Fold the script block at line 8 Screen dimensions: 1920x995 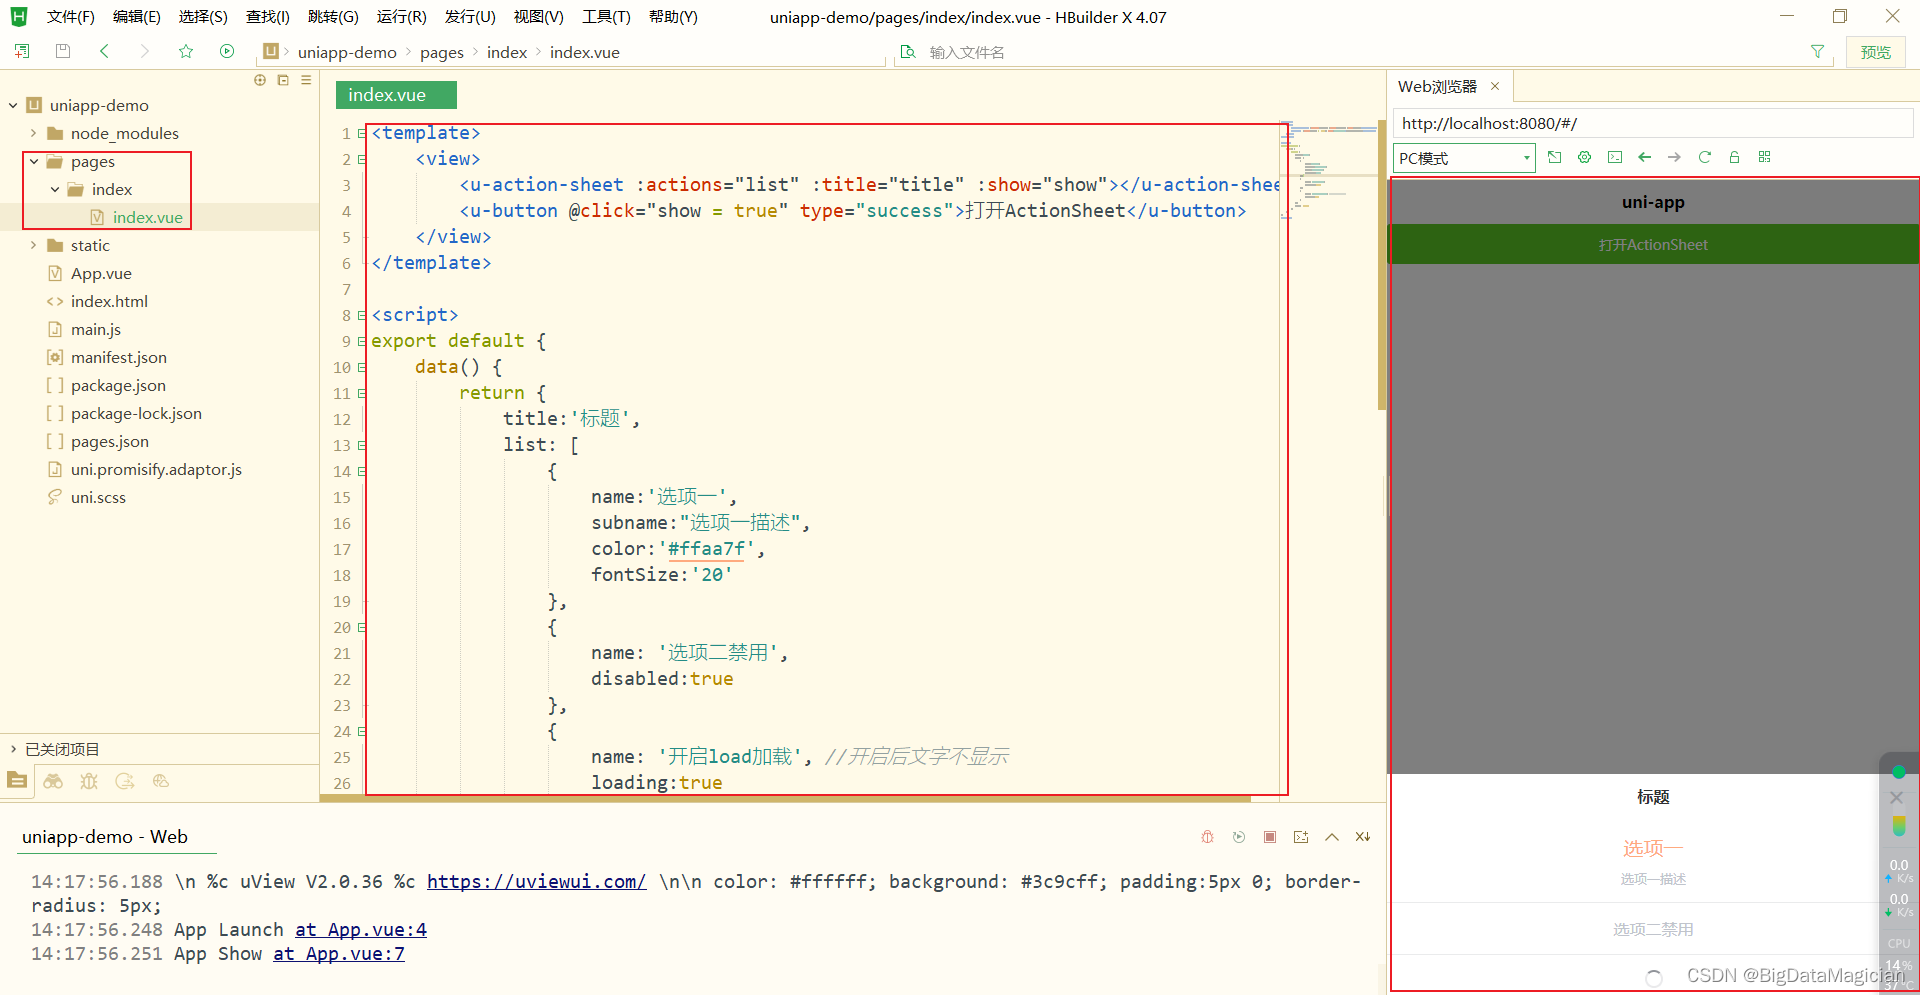click(x=362, y=315)
